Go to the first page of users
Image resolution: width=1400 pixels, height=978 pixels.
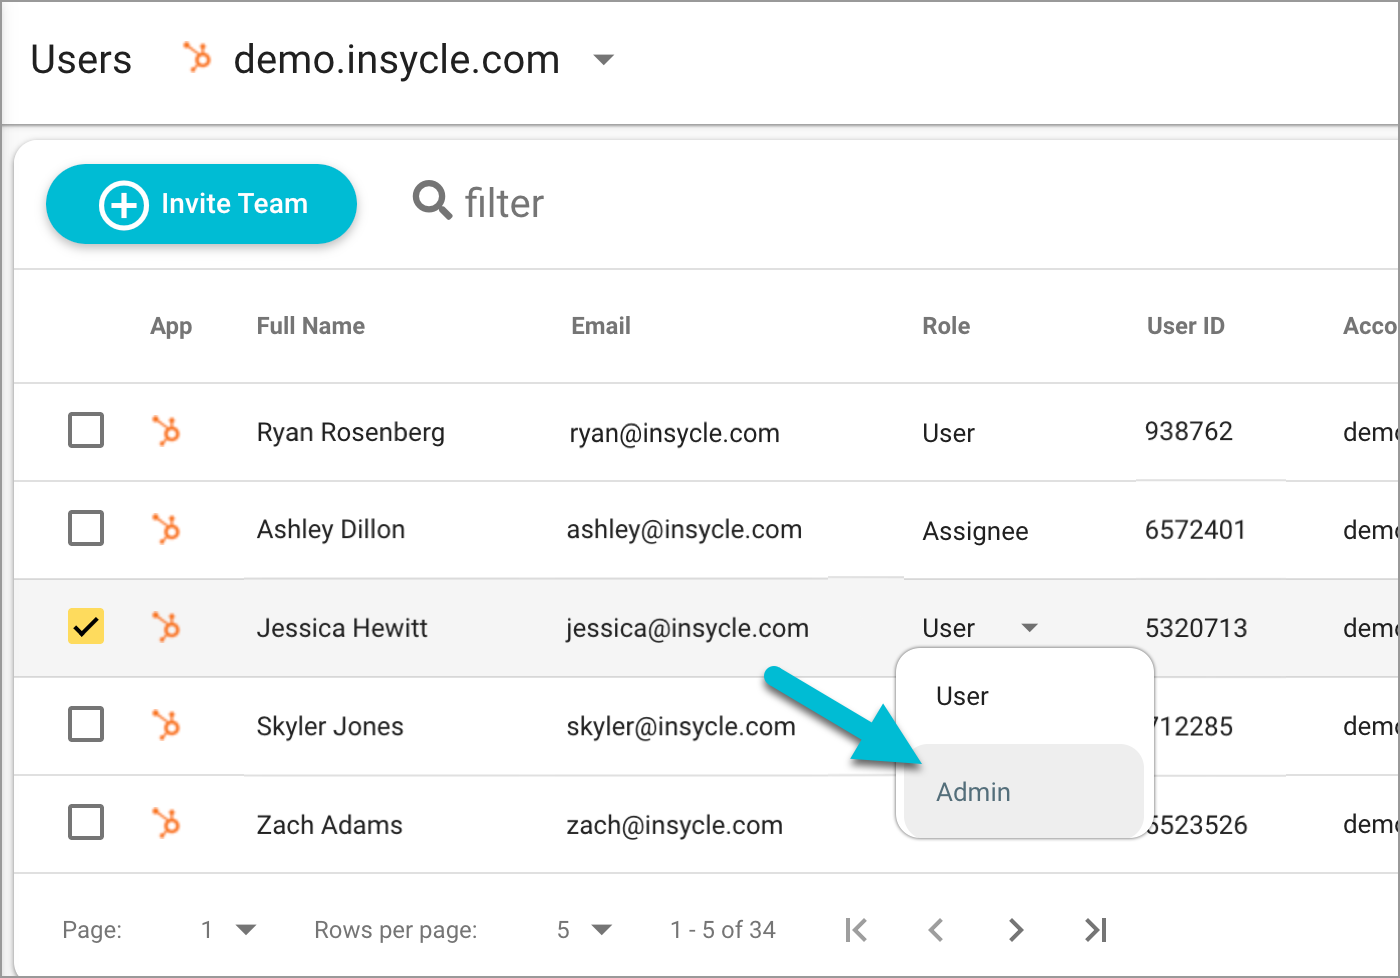[x=856, y=930]
